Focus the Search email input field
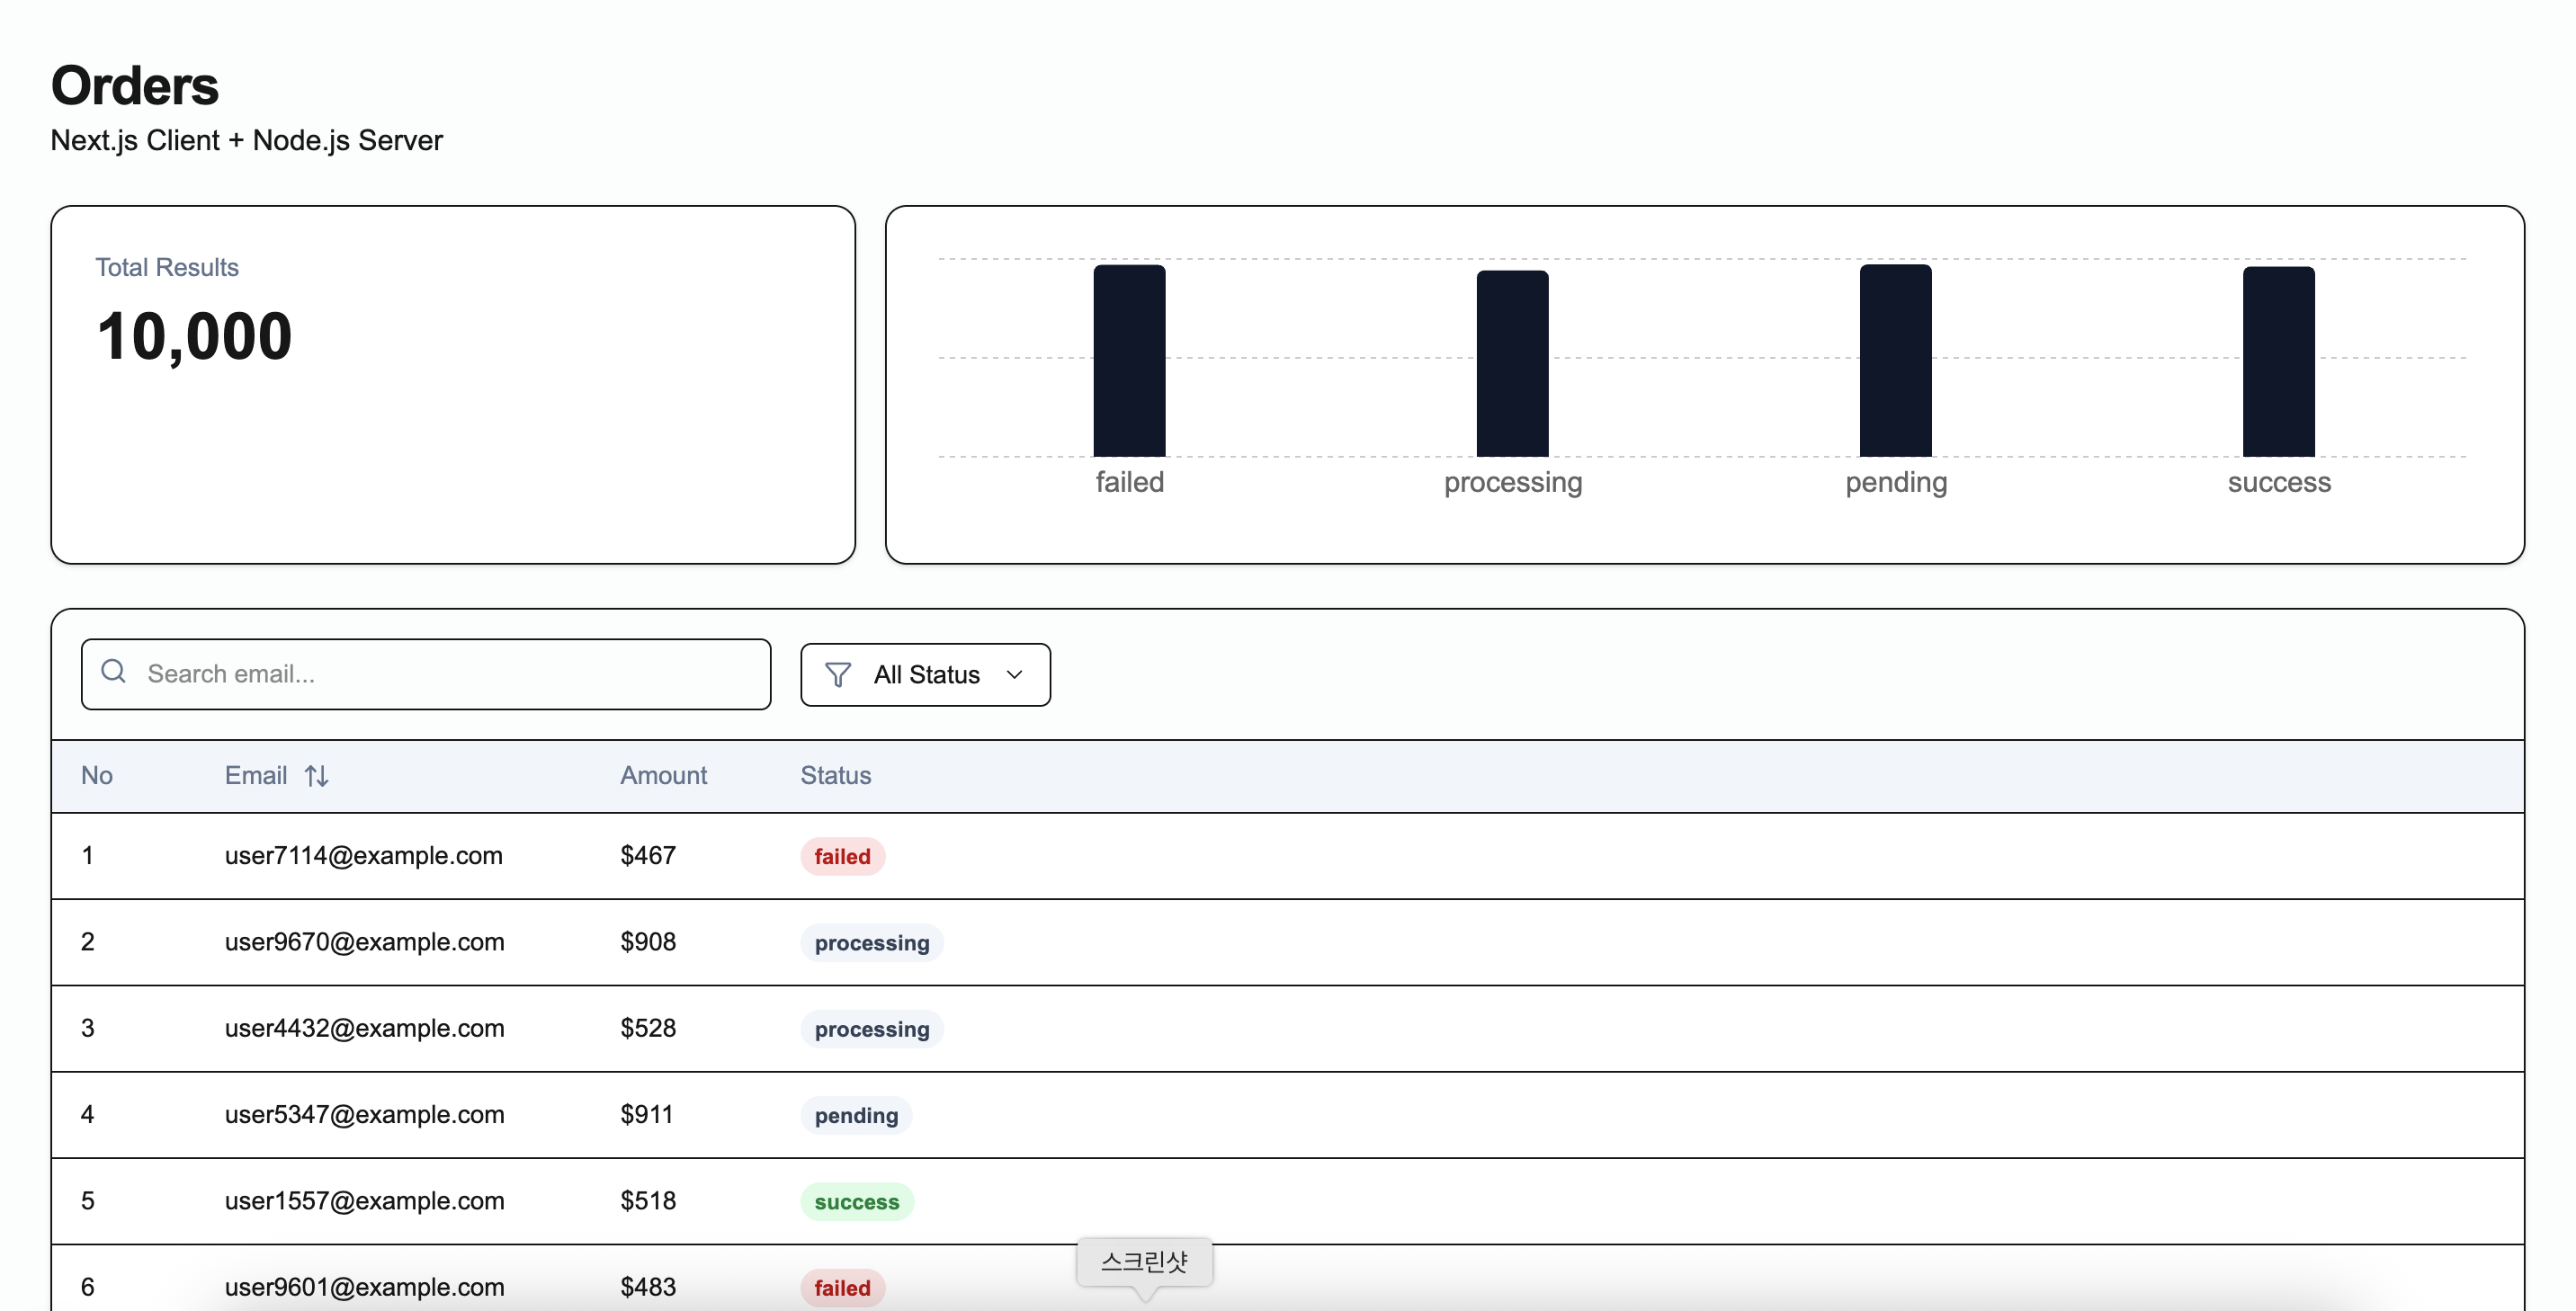 (x=450, y=674)
